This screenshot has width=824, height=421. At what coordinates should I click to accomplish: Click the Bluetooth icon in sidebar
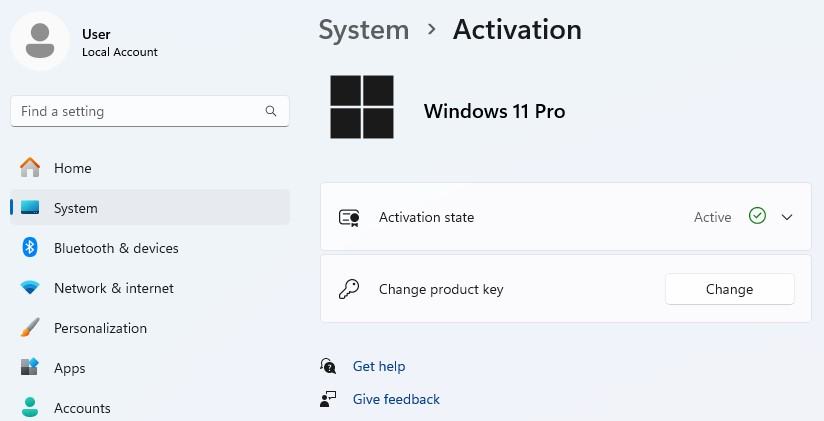30,248
